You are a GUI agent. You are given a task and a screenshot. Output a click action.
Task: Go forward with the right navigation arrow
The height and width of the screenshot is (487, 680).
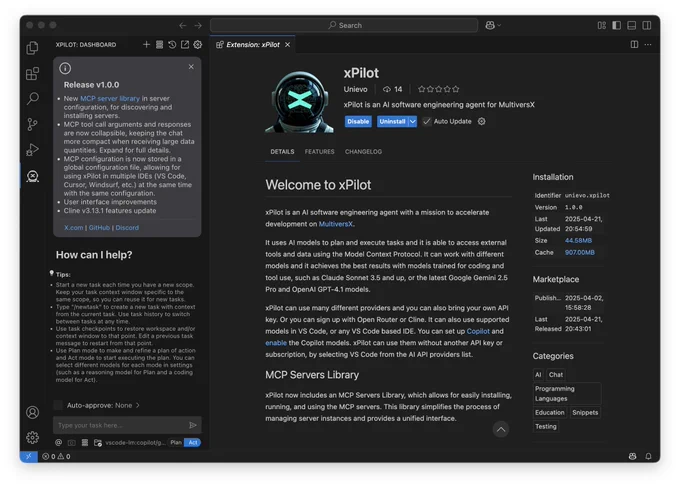pyautogui.click(x=198, y=26)
